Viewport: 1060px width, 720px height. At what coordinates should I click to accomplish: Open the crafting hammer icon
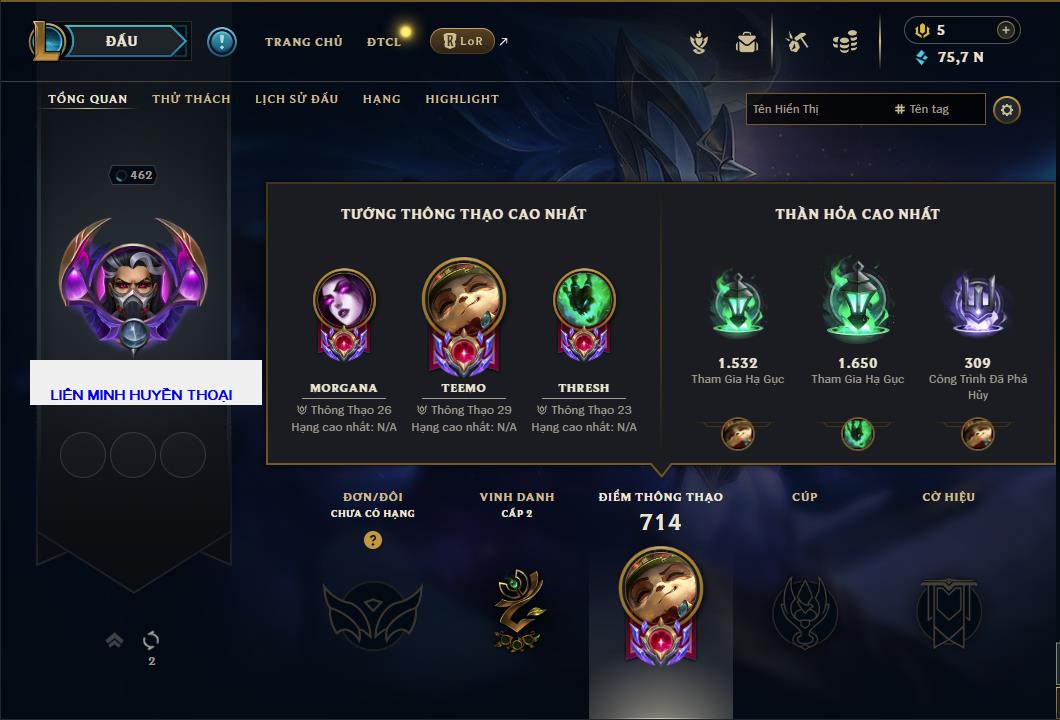[797, 43]
